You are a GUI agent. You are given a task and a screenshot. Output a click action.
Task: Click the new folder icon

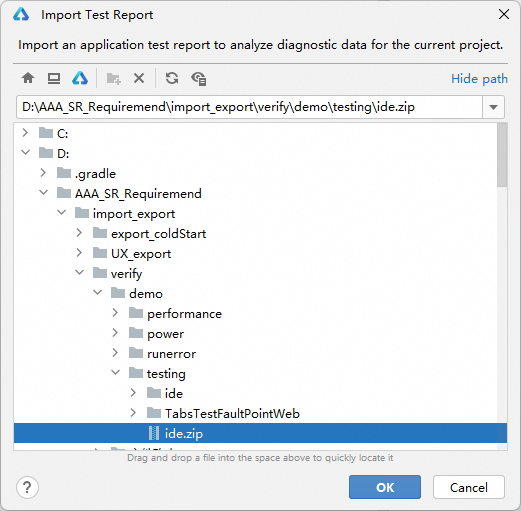(114, 79)
